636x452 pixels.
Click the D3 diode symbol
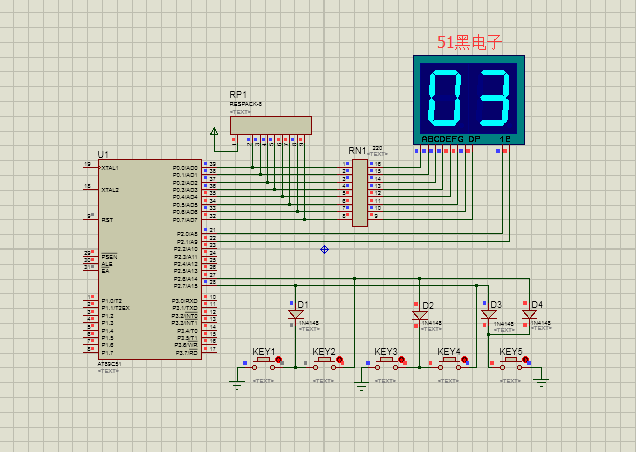[x=489, y=314]
